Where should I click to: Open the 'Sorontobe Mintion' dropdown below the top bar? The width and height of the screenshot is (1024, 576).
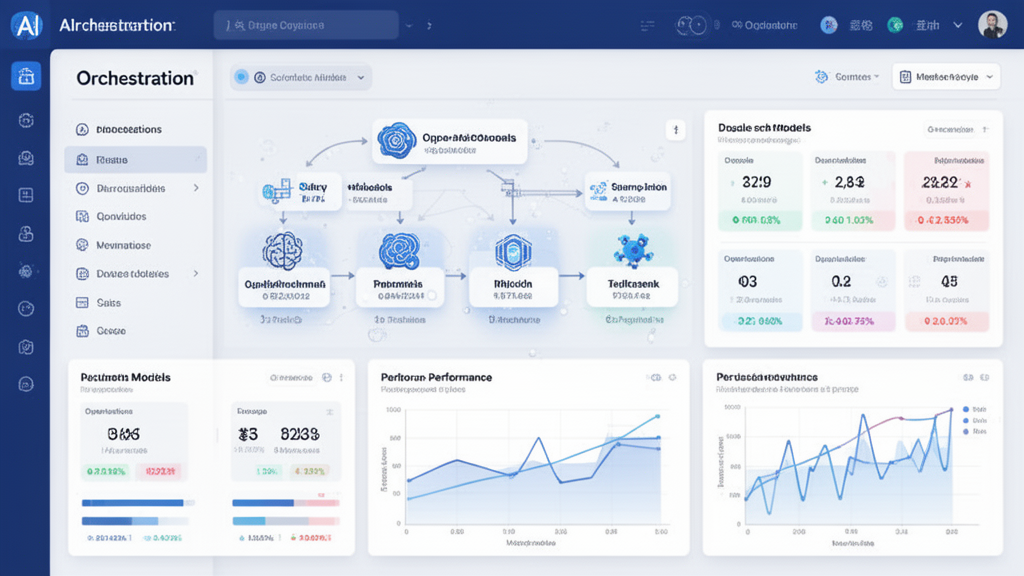(x=301, y=77)
